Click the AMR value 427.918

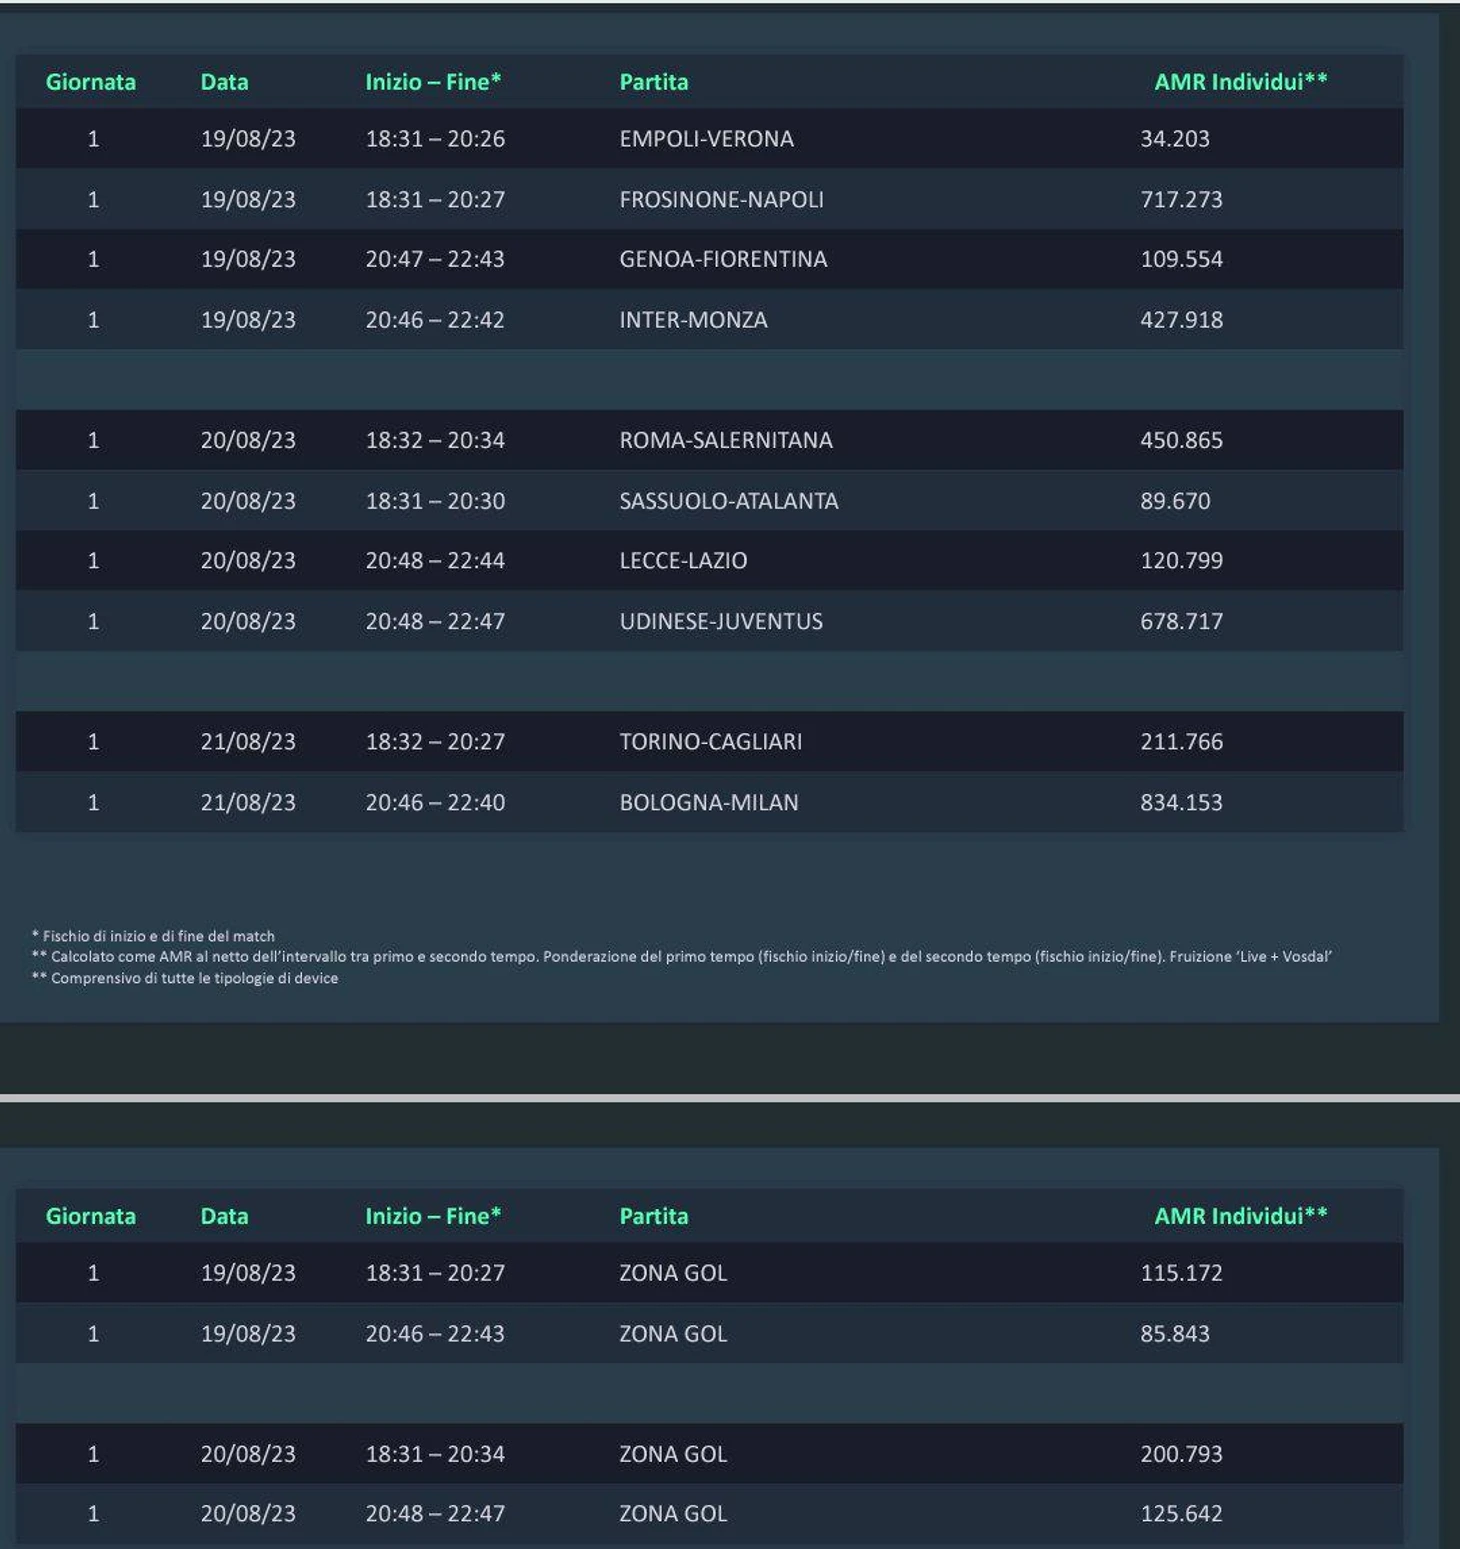[1181, 320]
